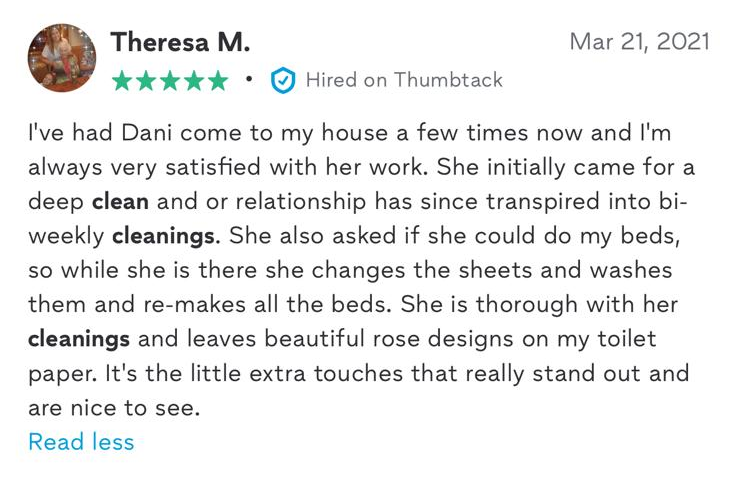Click the fifth and last rating star
Screen dimensions: 738x478
coord(217,81)
